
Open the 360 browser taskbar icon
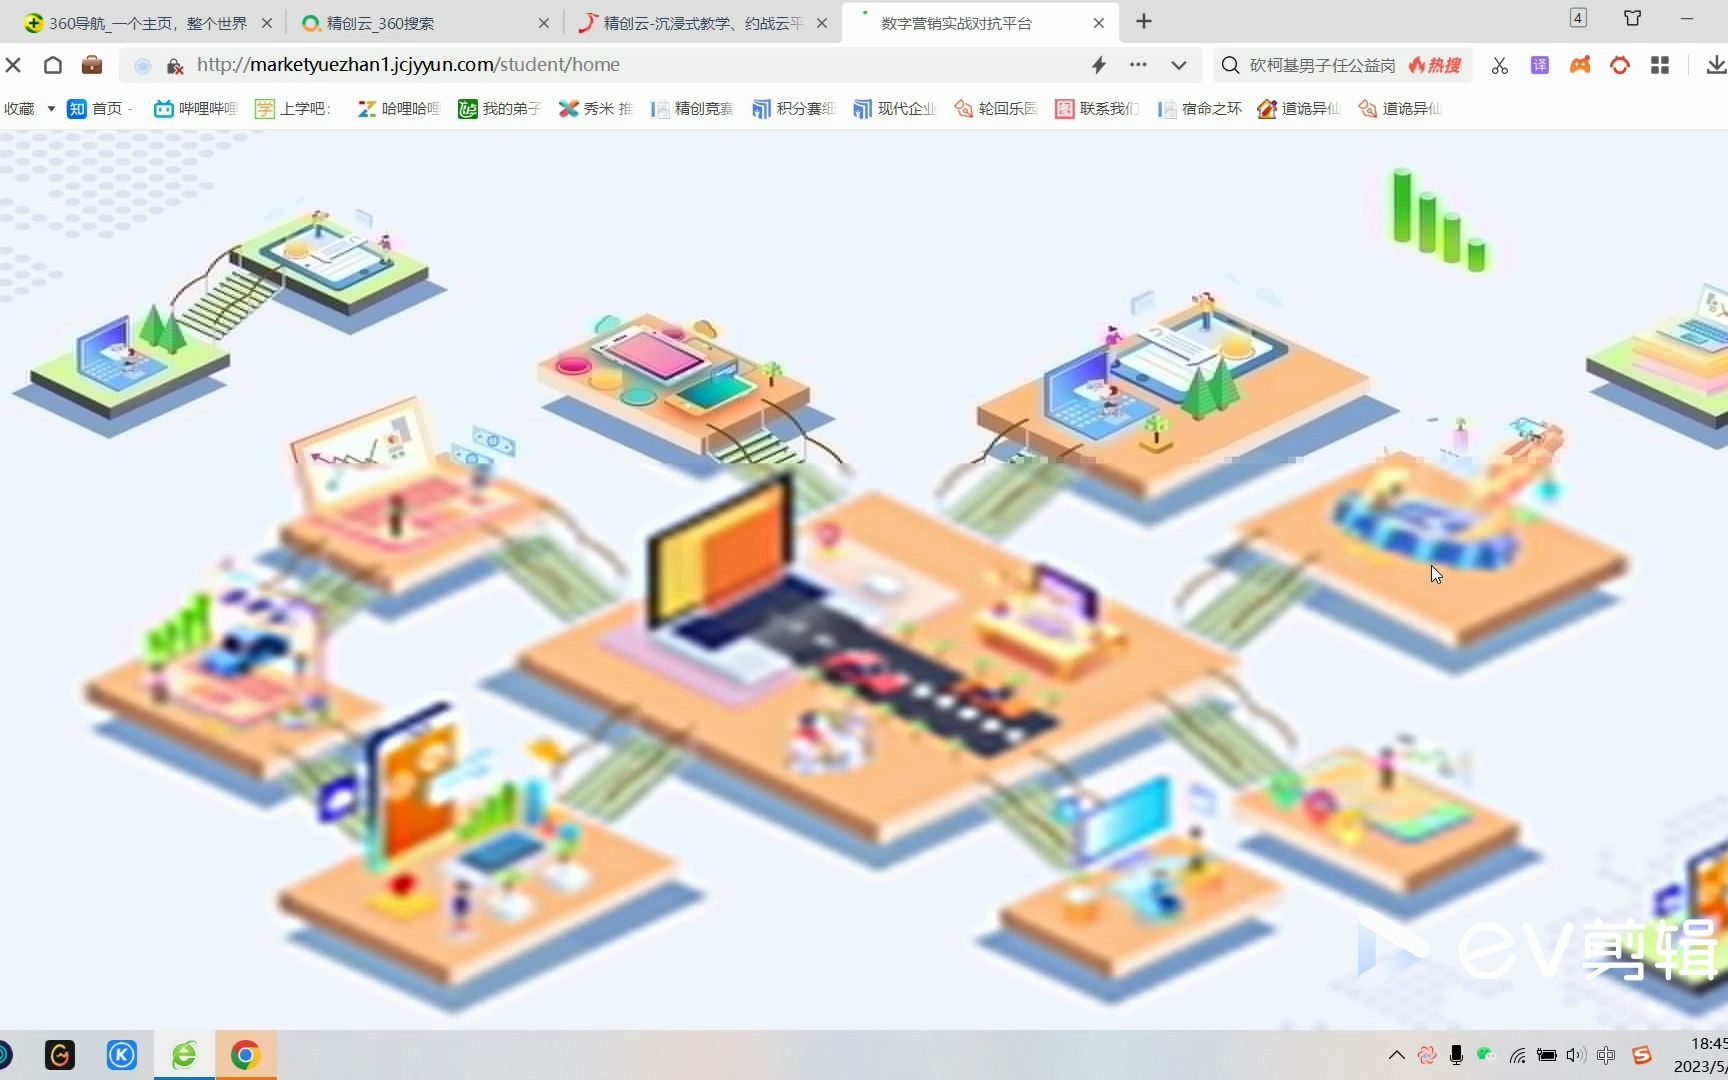coord(184,1055)
